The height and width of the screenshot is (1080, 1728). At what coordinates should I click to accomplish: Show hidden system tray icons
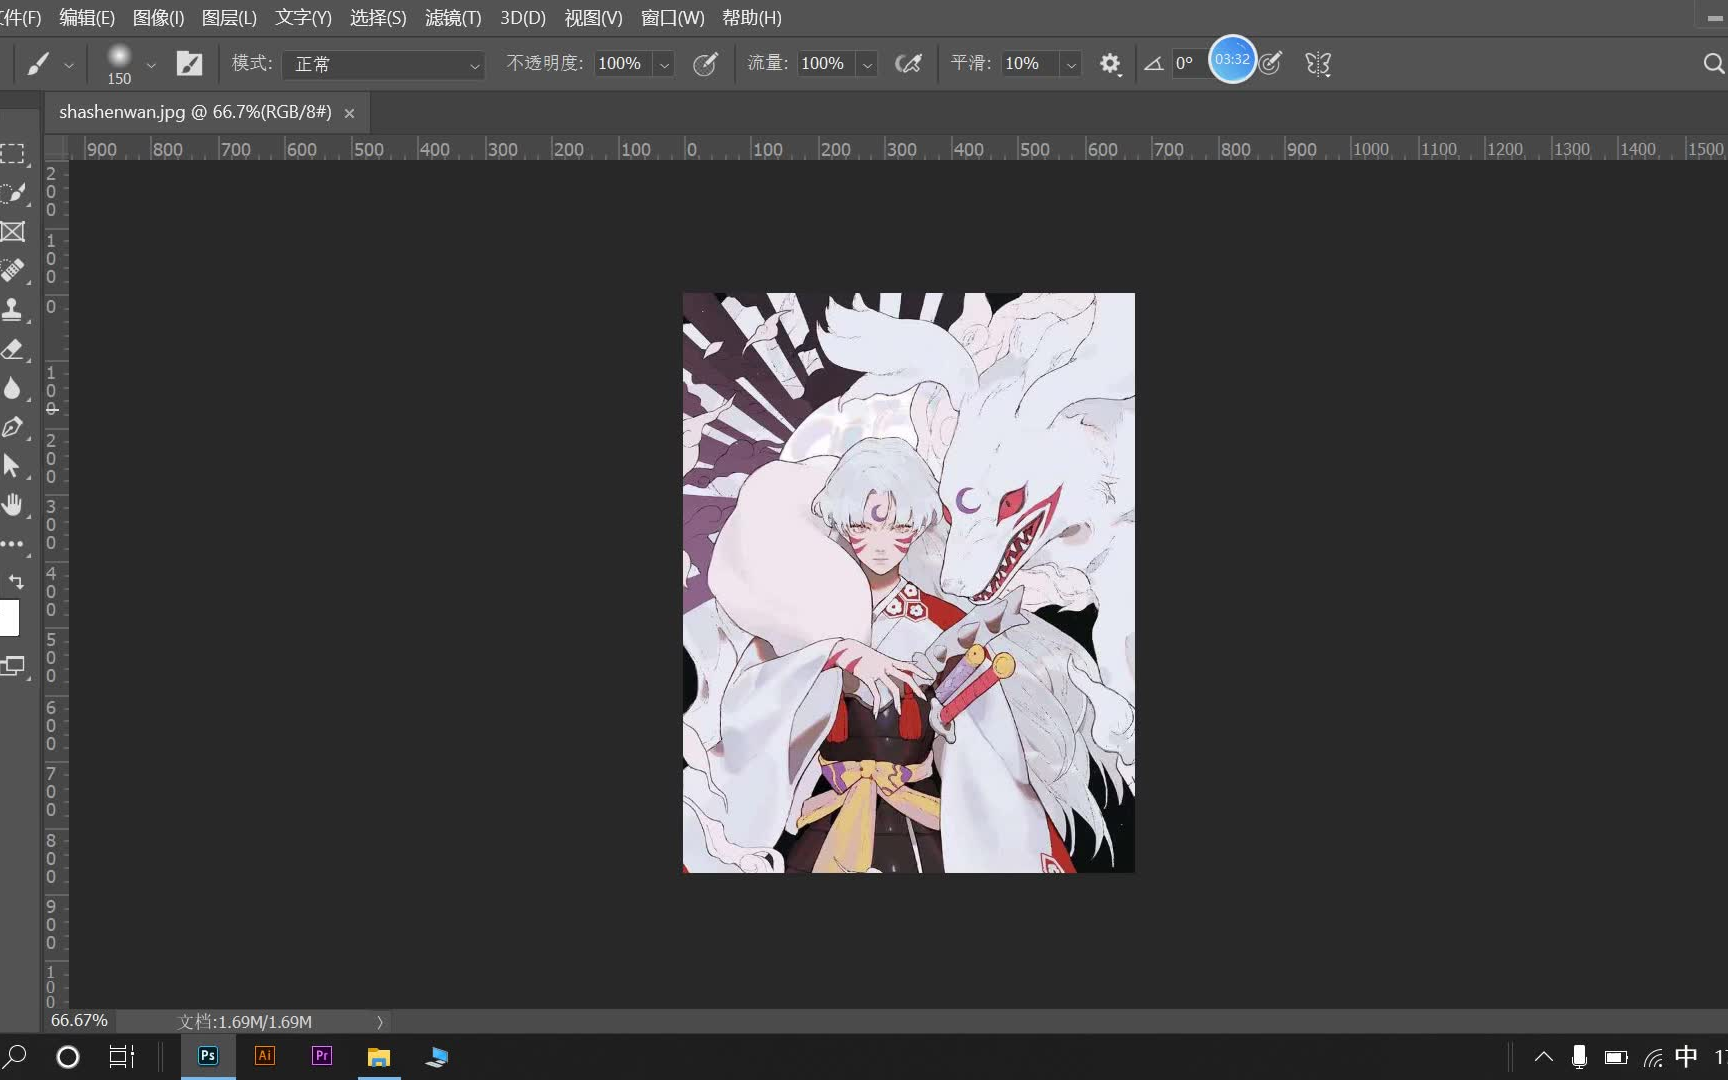coord(1544,1056)
